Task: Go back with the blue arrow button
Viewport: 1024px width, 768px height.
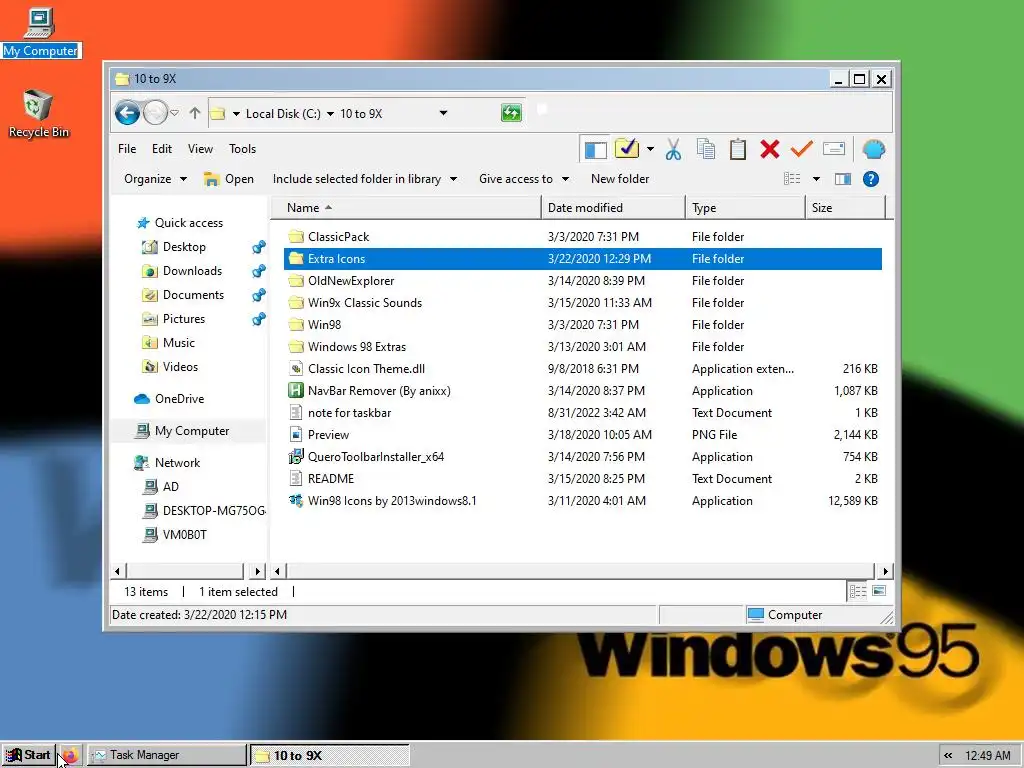Action: point(127,113)
